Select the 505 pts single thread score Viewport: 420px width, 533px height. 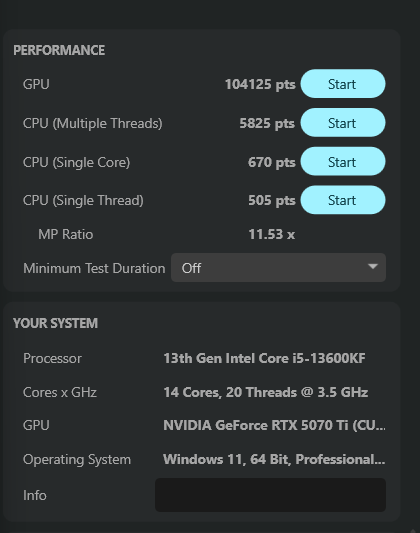tap(272, 200)
